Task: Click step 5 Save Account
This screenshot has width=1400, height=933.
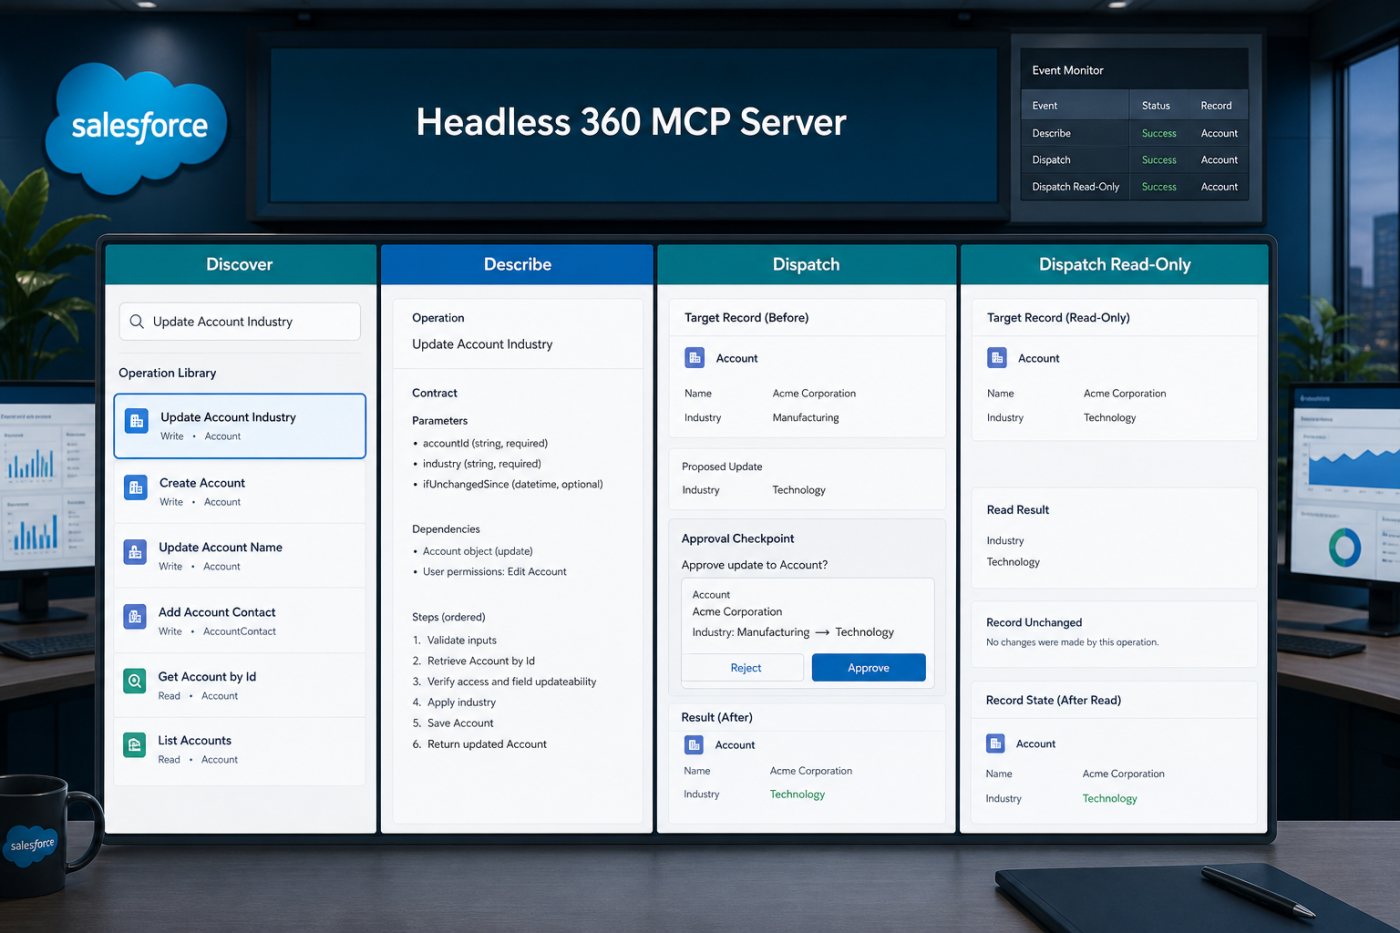Action: (453, 723)
